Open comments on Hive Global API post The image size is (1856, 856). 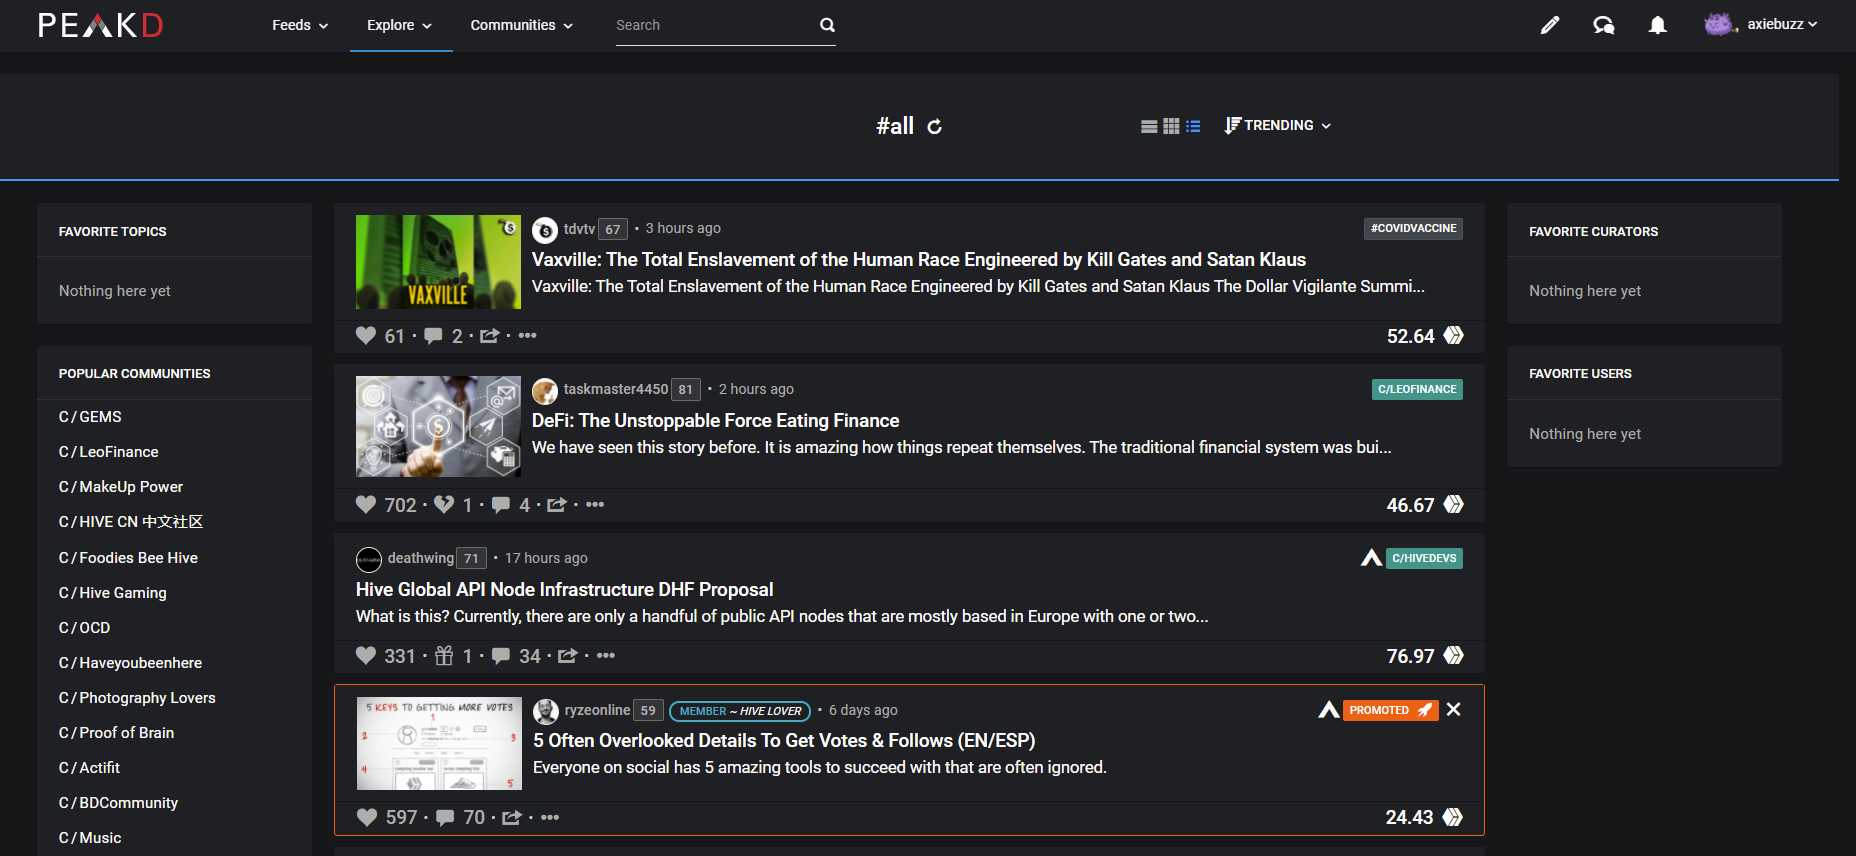501,656
